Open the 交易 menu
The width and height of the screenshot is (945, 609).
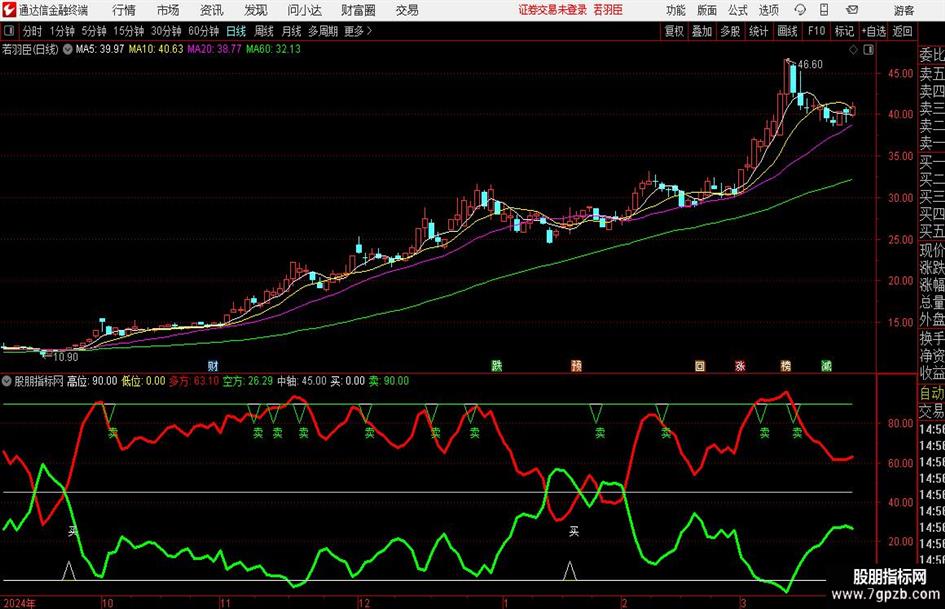pyautogui.click(x=407, y=10)
